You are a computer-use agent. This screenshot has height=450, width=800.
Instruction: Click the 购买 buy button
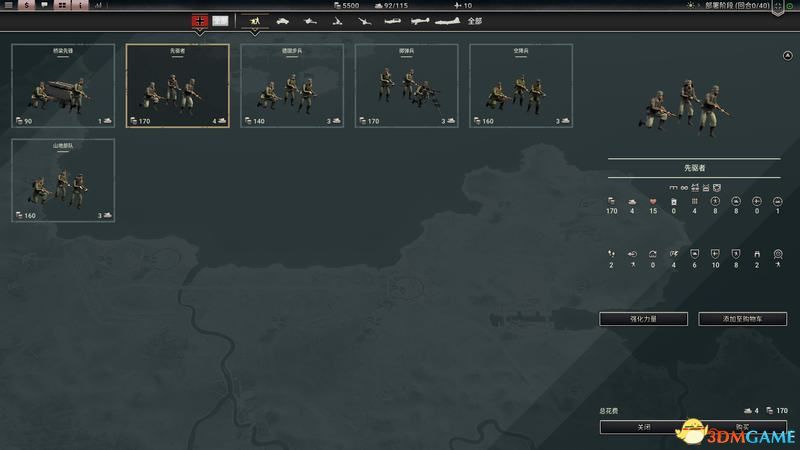pyautogui.click(x=742, y=427)
